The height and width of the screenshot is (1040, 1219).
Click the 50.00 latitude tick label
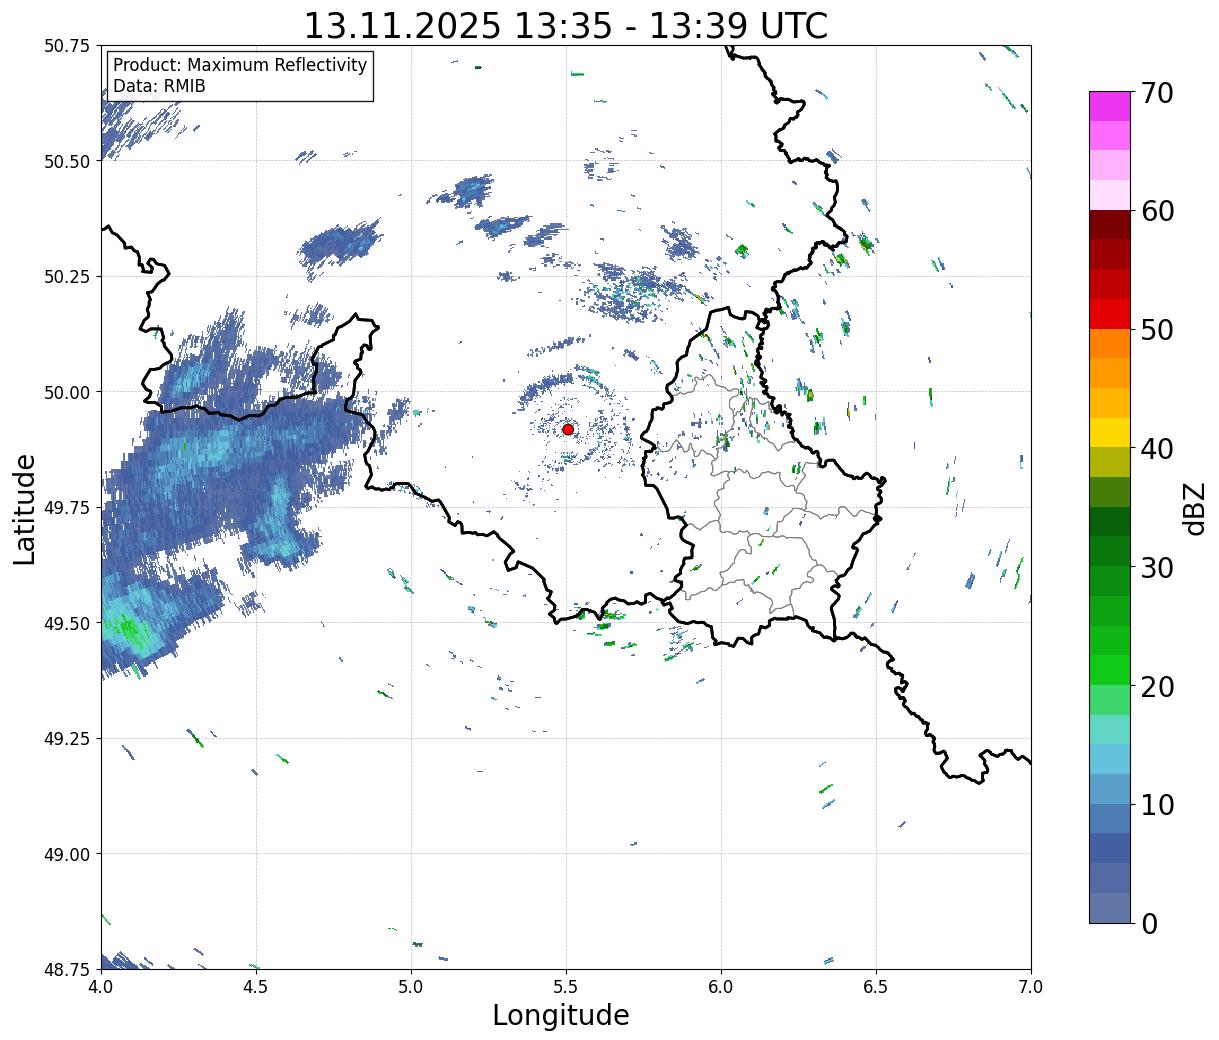point(68,392)
